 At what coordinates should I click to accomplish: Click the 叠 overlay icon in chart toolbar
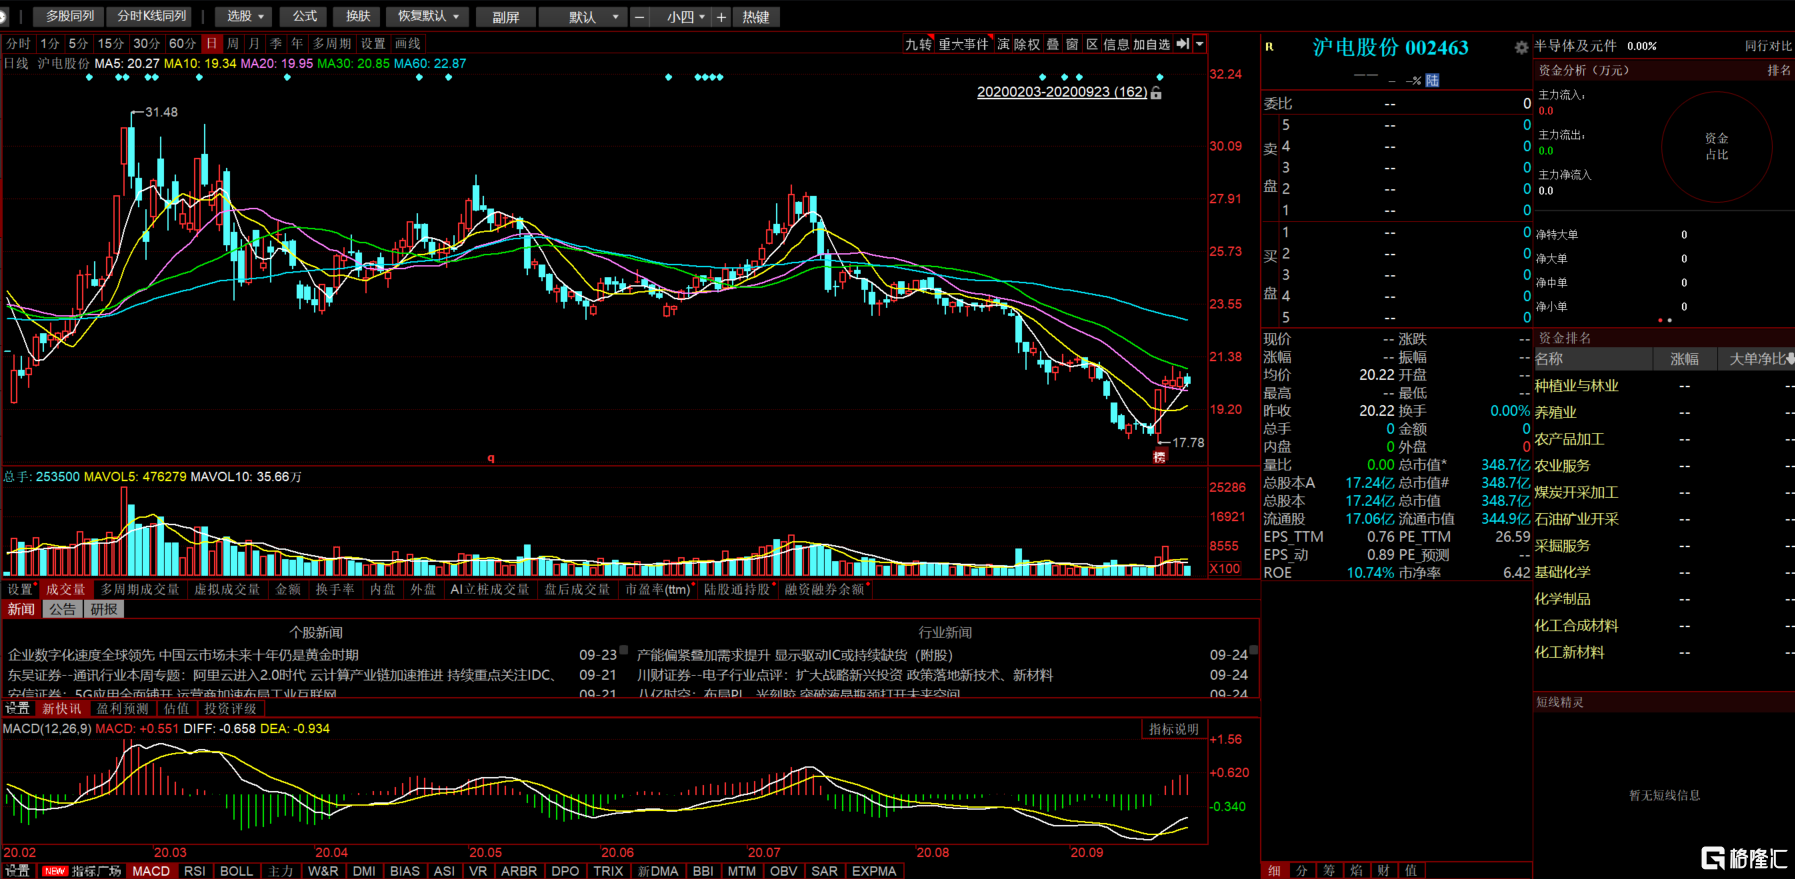click(x=1052, y=44)
